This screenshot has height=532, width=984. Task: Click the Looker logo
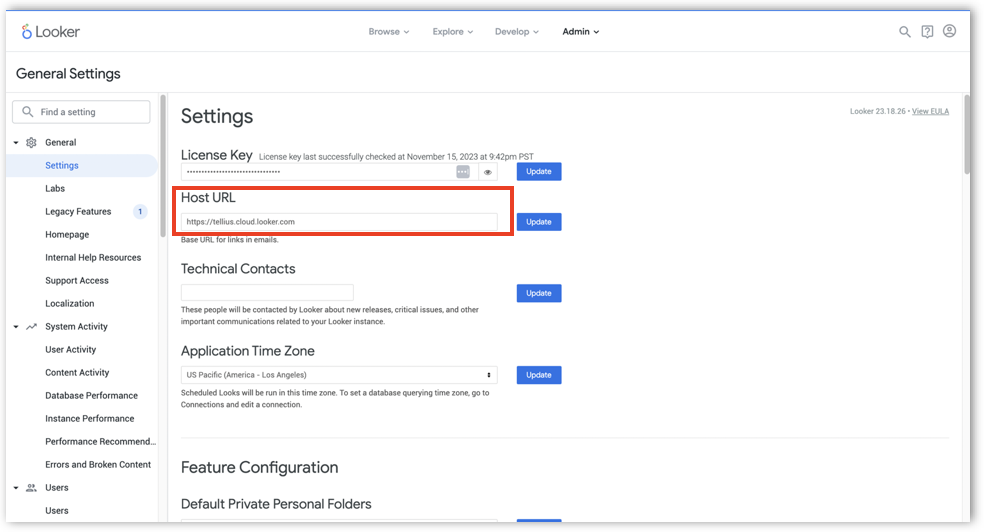click(51, 31)
